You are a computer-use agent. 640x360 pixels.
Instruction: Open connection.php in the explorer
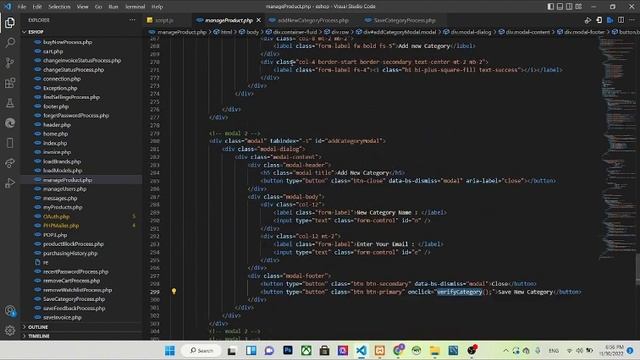click(x=62, y=79)
